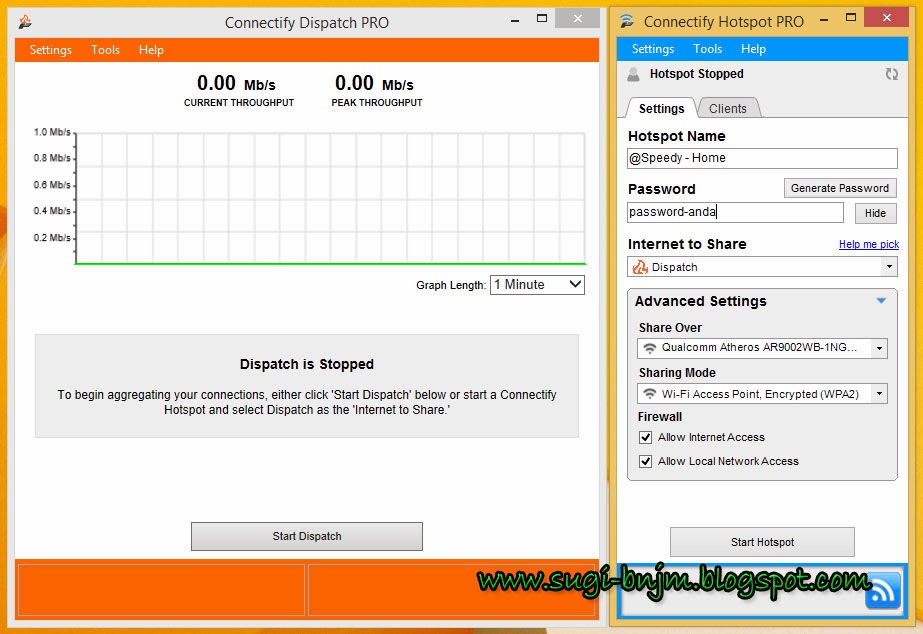The width and height of the screenshot is (923, 634).
Task: Click the Dispatch flame icon in Internet to Share
Action: (x=640, y=267)
